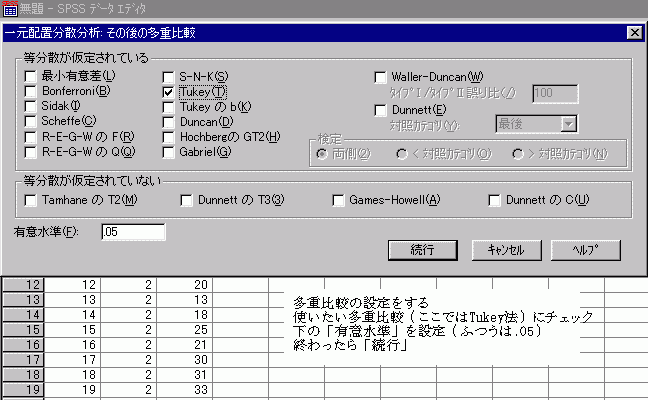The height and width of the screenshot is (400, 648).
Task: Check the Duncan option
Action: coord(170,122)
